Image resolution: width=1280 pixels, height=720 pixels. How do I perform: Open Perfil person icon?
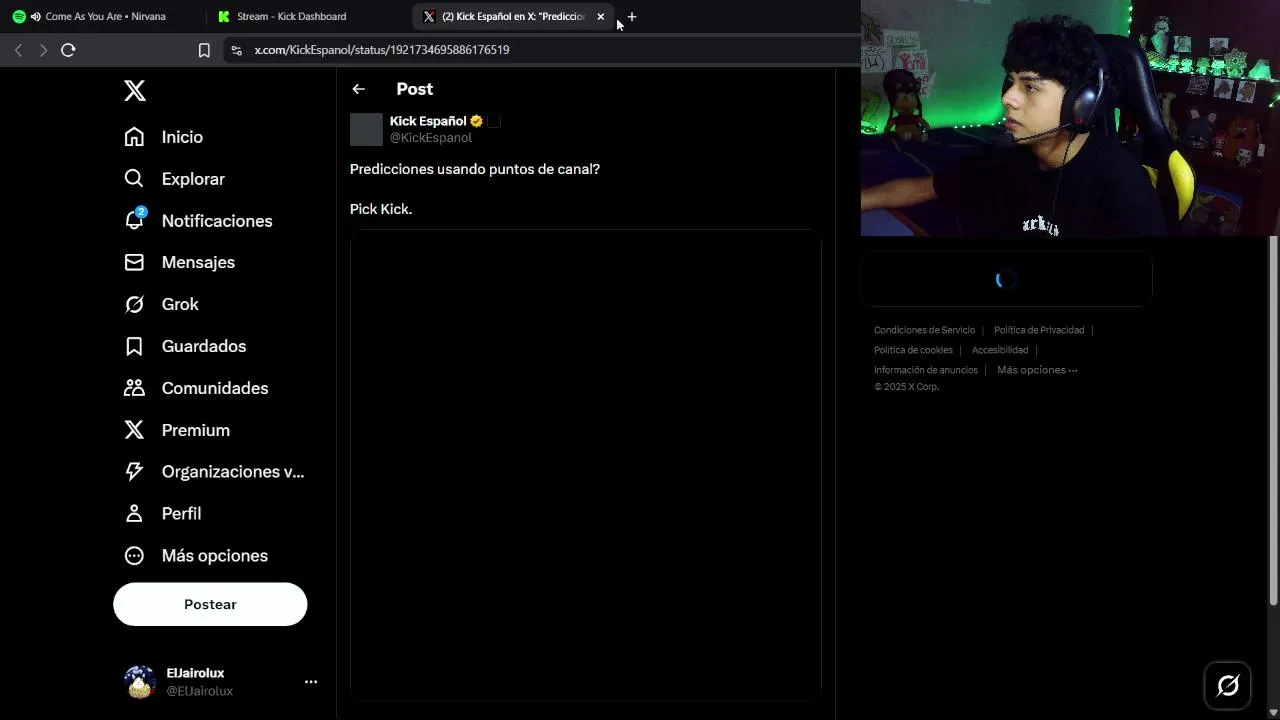tap(134, 513)
